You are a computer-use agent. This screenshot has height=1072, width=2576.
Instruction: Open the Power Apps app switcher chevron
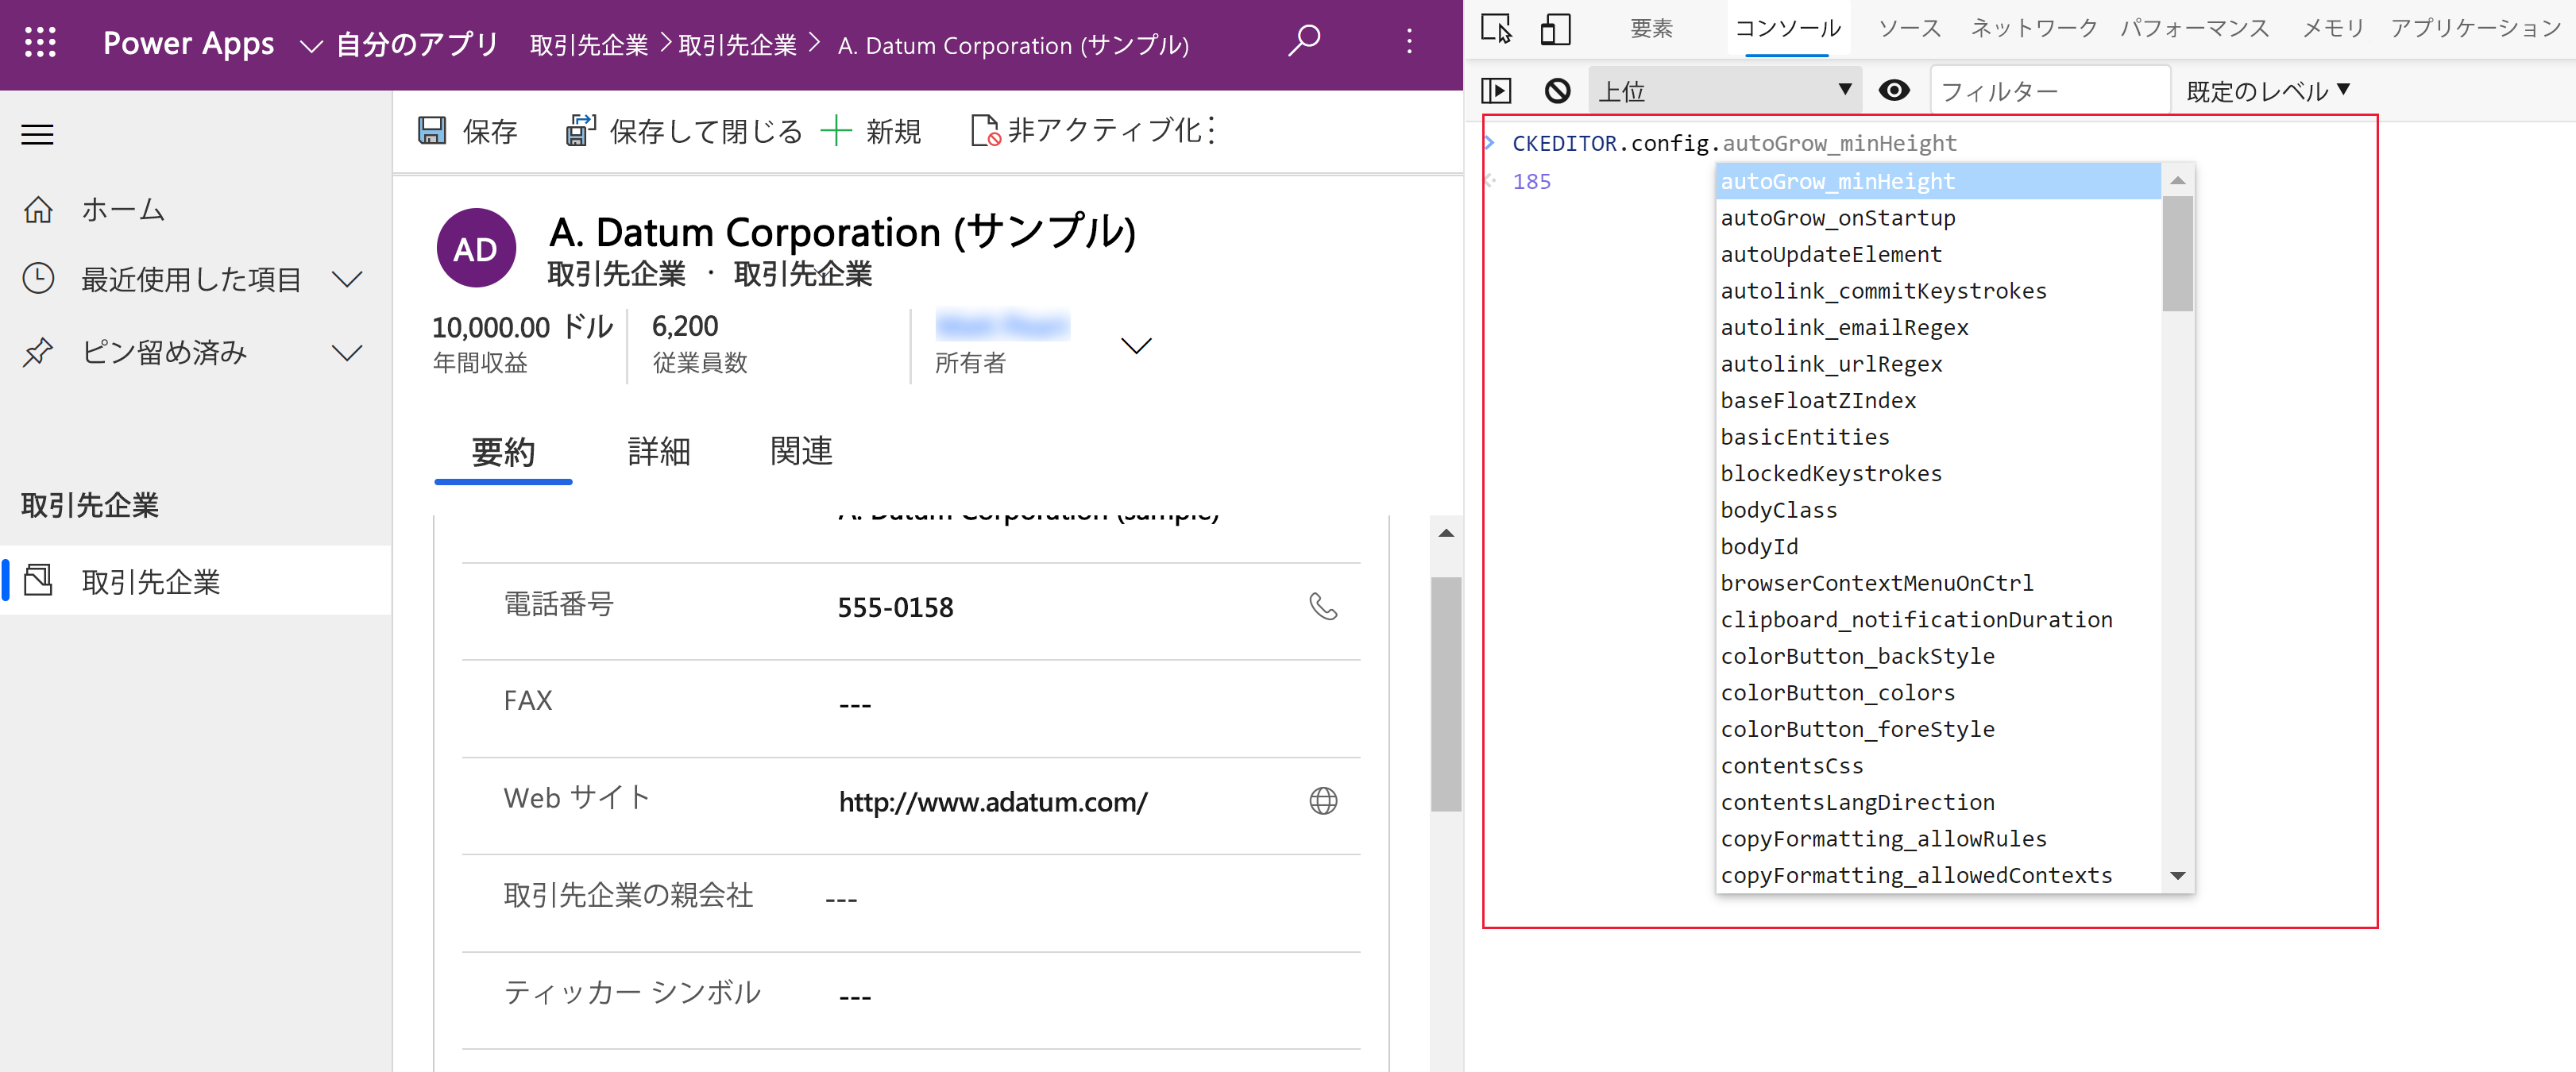[x=311, y=46]
